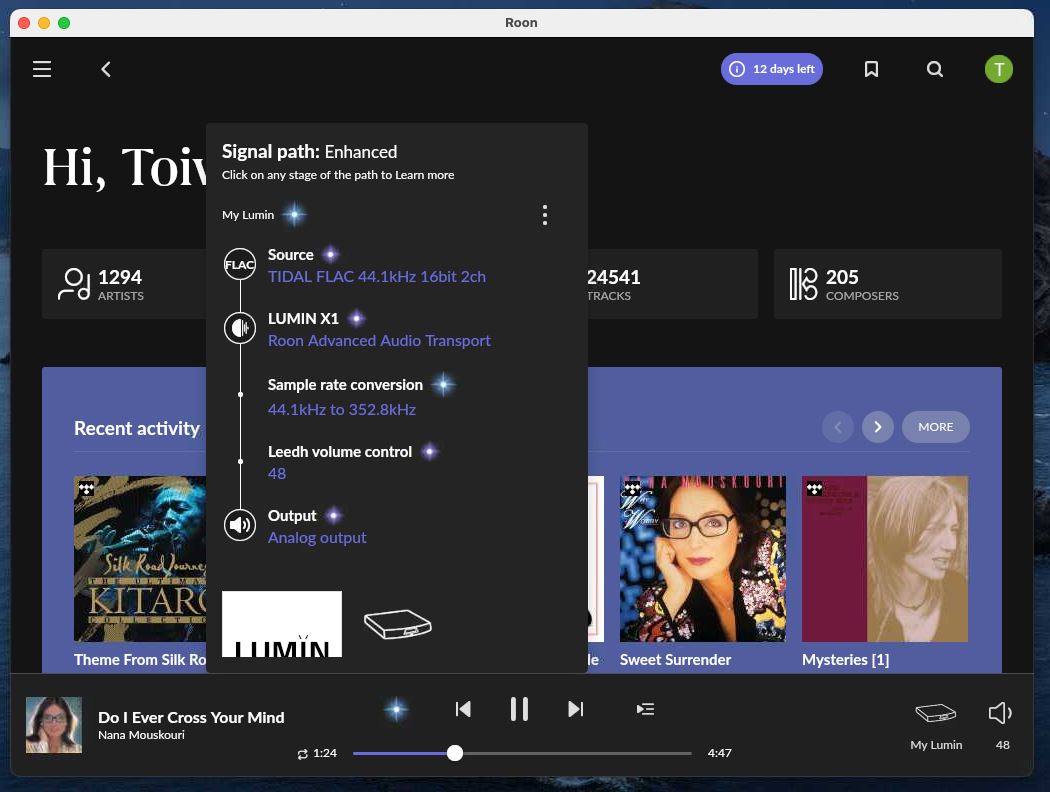
Task: Click the Leedh volume value 48
Action: click(277, 473)
